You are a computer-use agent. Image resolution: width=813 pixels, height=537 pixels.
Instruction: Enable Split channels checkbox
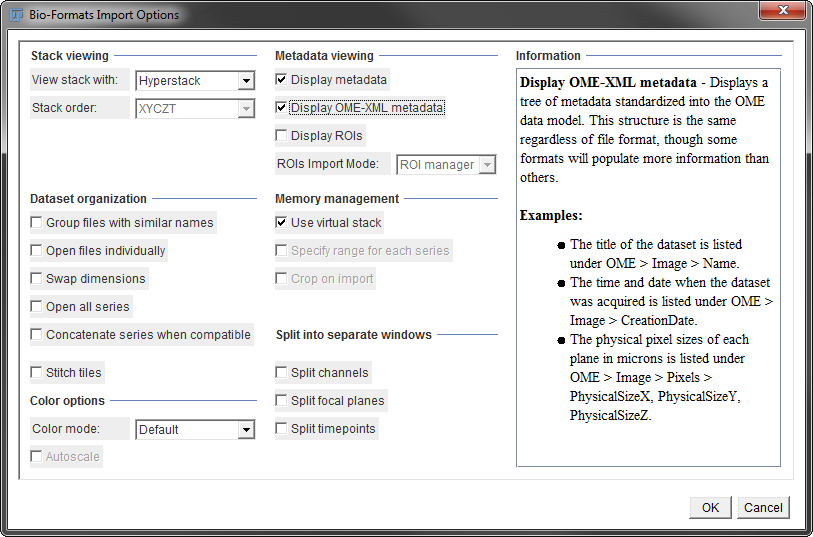point(282,373)
